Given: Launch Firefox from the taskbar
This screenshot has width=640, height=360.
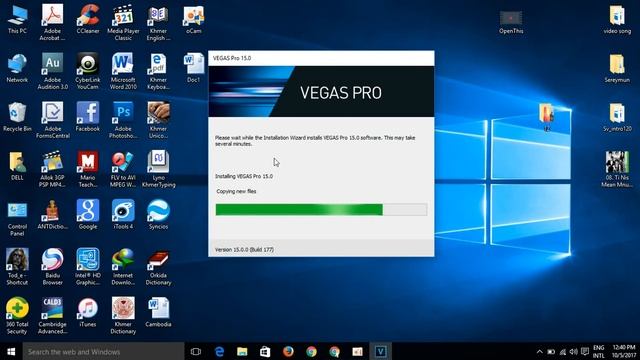Looking at the screenshot, I should pos(288,351).
